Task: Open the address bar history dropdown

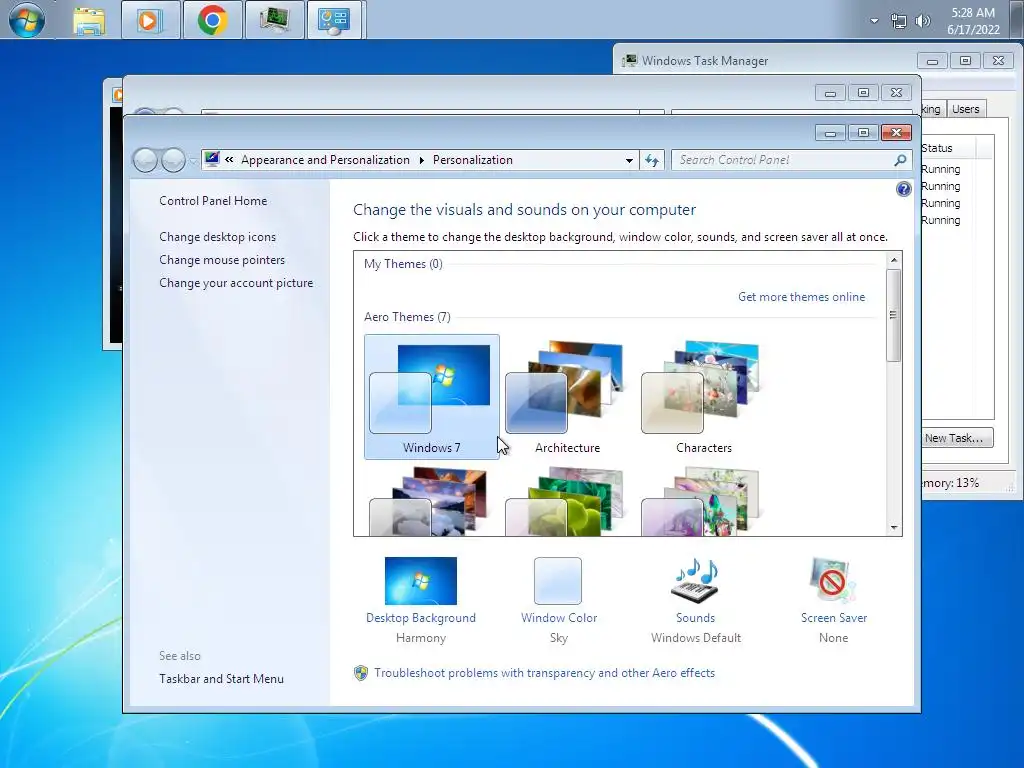Action: (629, 160)
